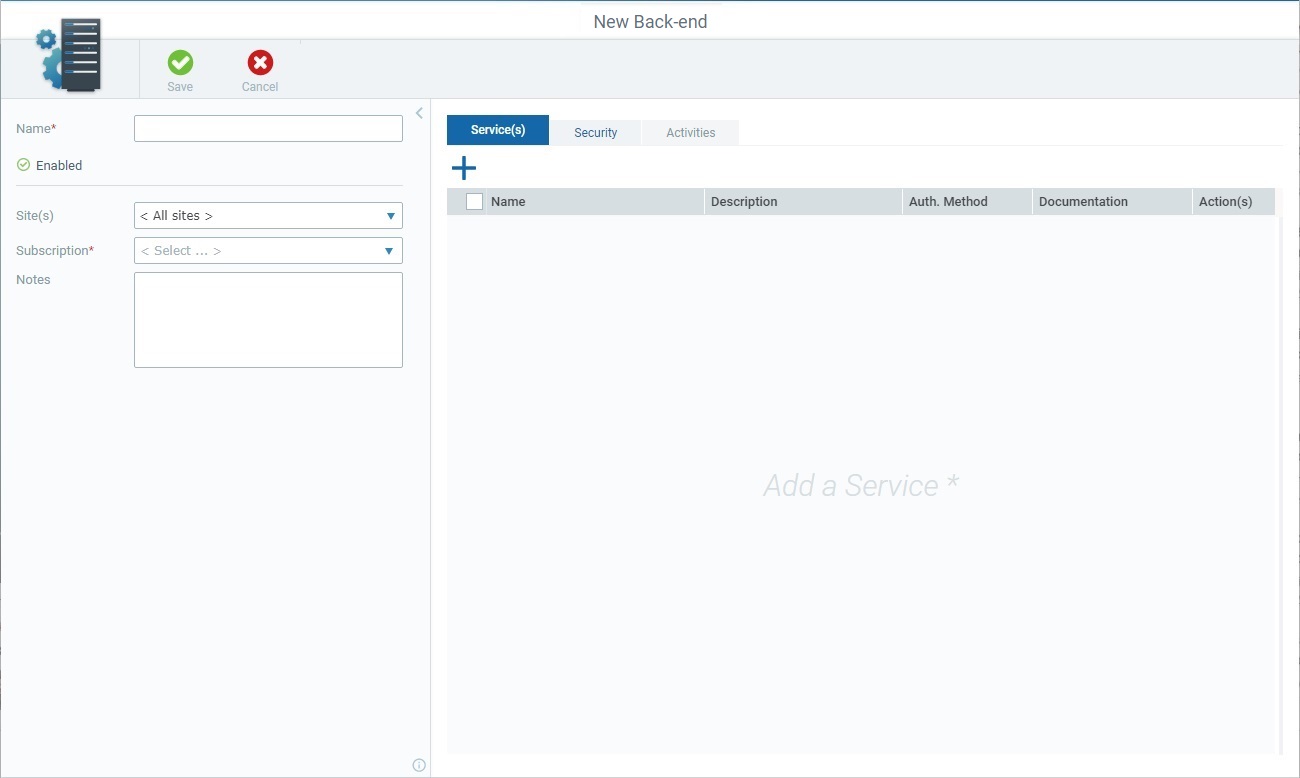1300x778 pixels.
Task: Switch to the Security tab
Action: 595,132
